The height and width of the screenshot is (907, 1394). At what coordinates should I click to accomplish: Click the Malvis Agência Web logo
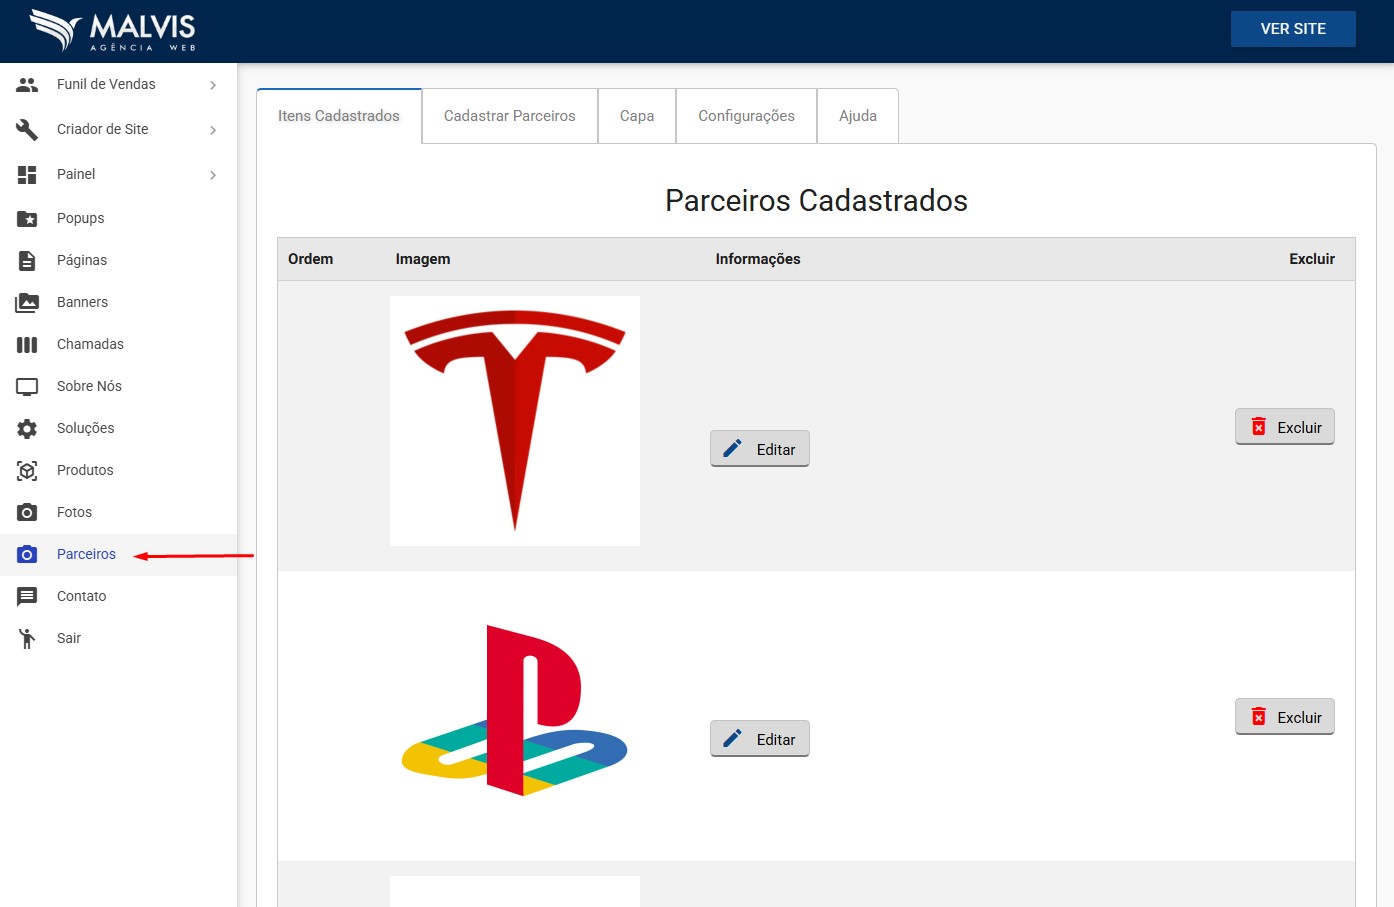tap(113, 30)
